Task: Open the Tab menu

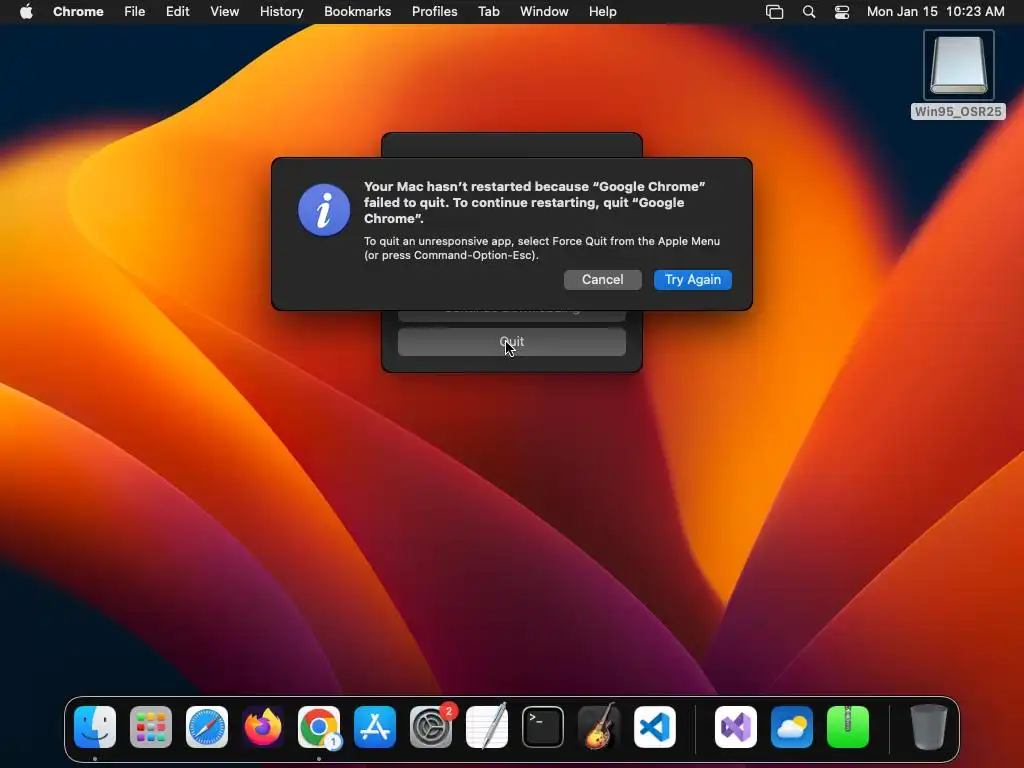Action: coord(488,12)
